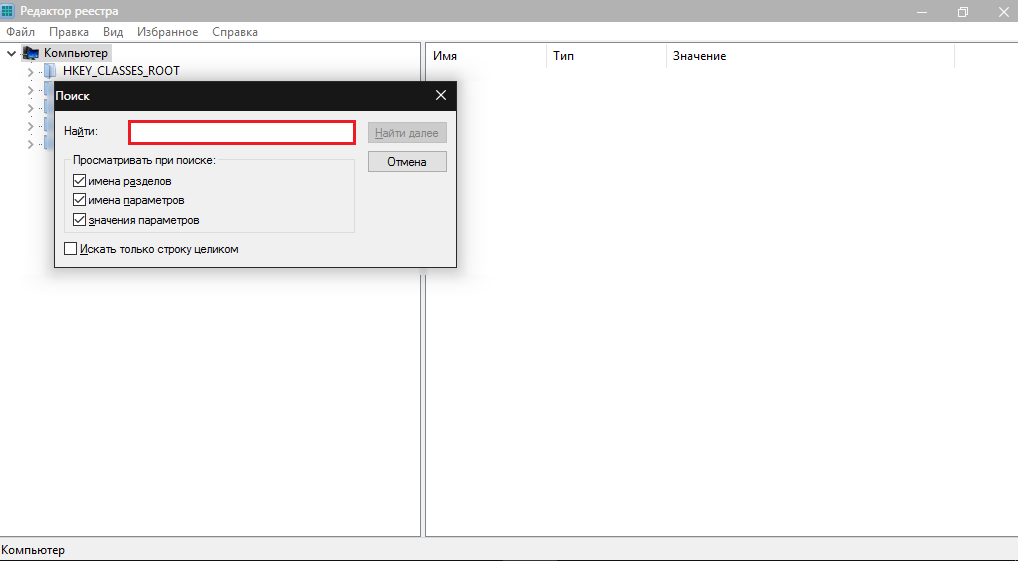Click the HKEY_CLASSES_ROOT folder icon
Viewport: 1018px width, 561px height.
pyautogui.click(x=50, y=71)
